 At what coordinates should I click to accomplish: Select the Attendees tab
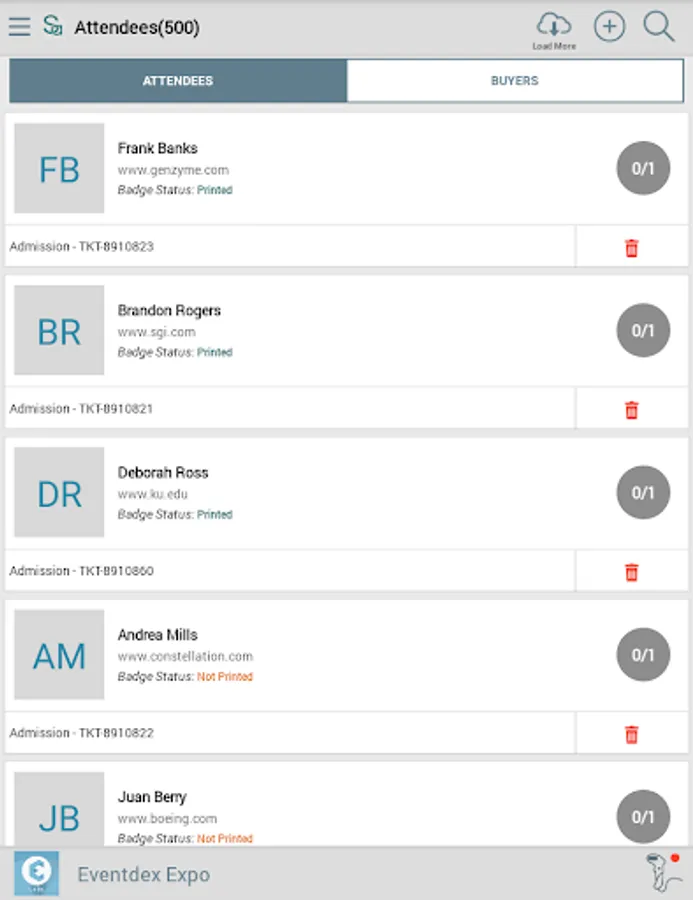click(x=178, y=81)
